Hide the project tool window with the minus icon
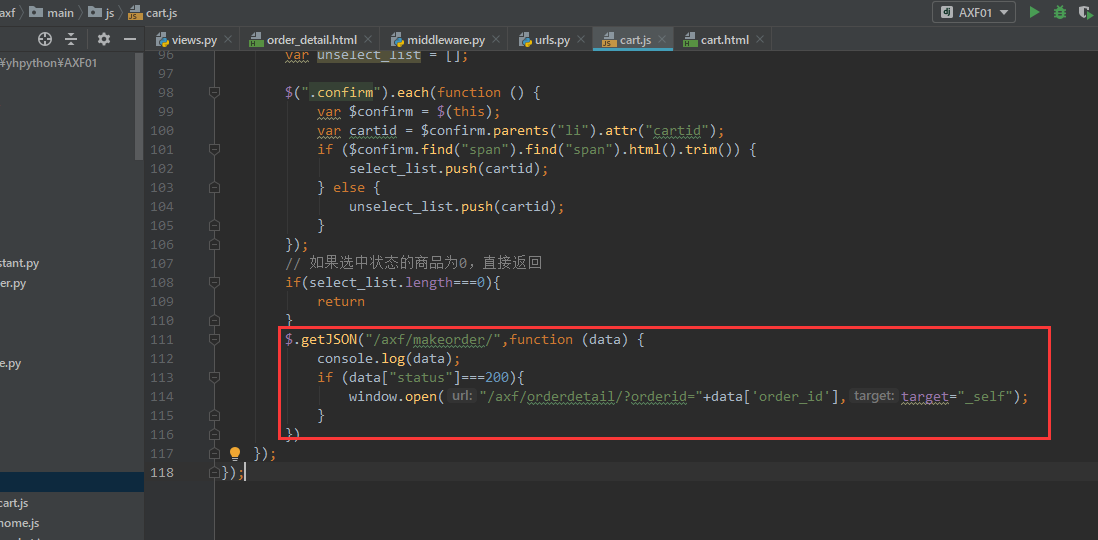1098x540 pixels. click(x=129, y=39)
